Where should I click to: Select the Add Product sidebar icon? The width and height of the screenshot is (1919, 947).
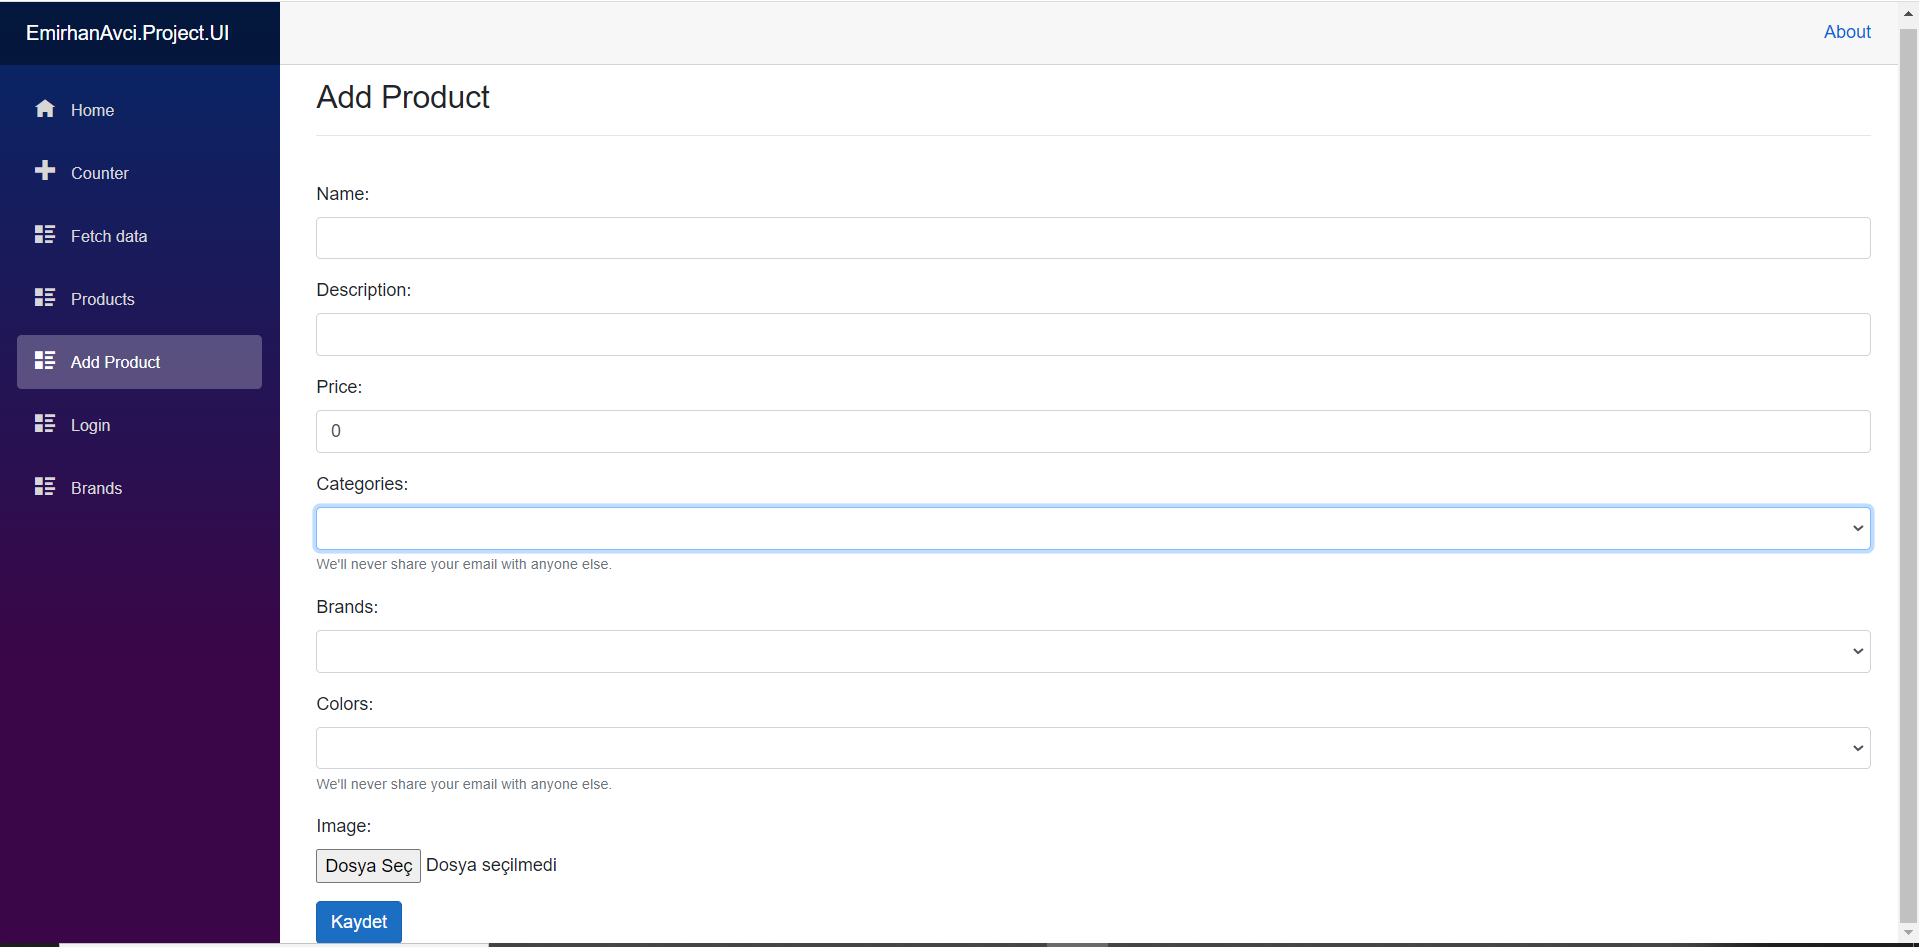[45, 361]
